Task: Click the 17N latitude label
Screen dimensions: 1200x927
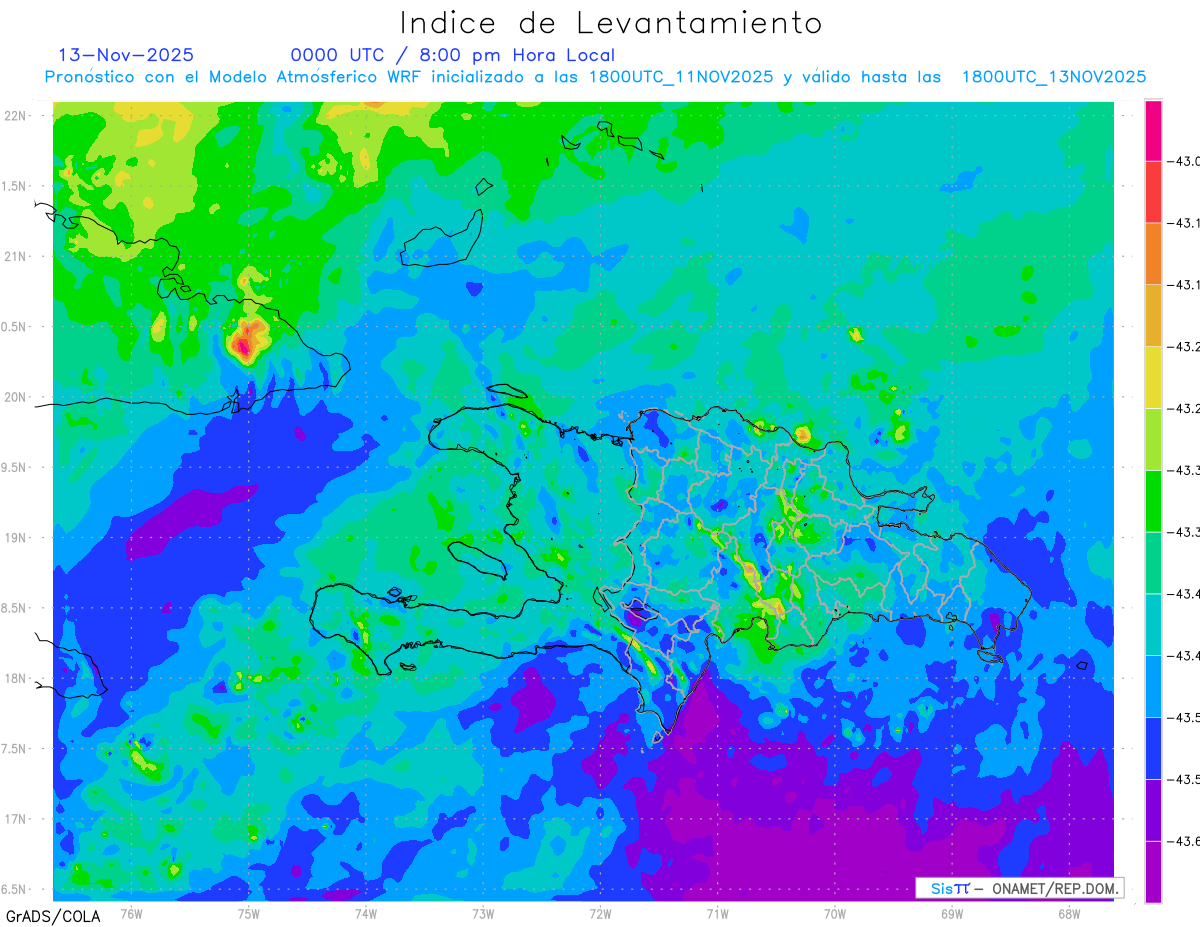Action: [17, 819]
